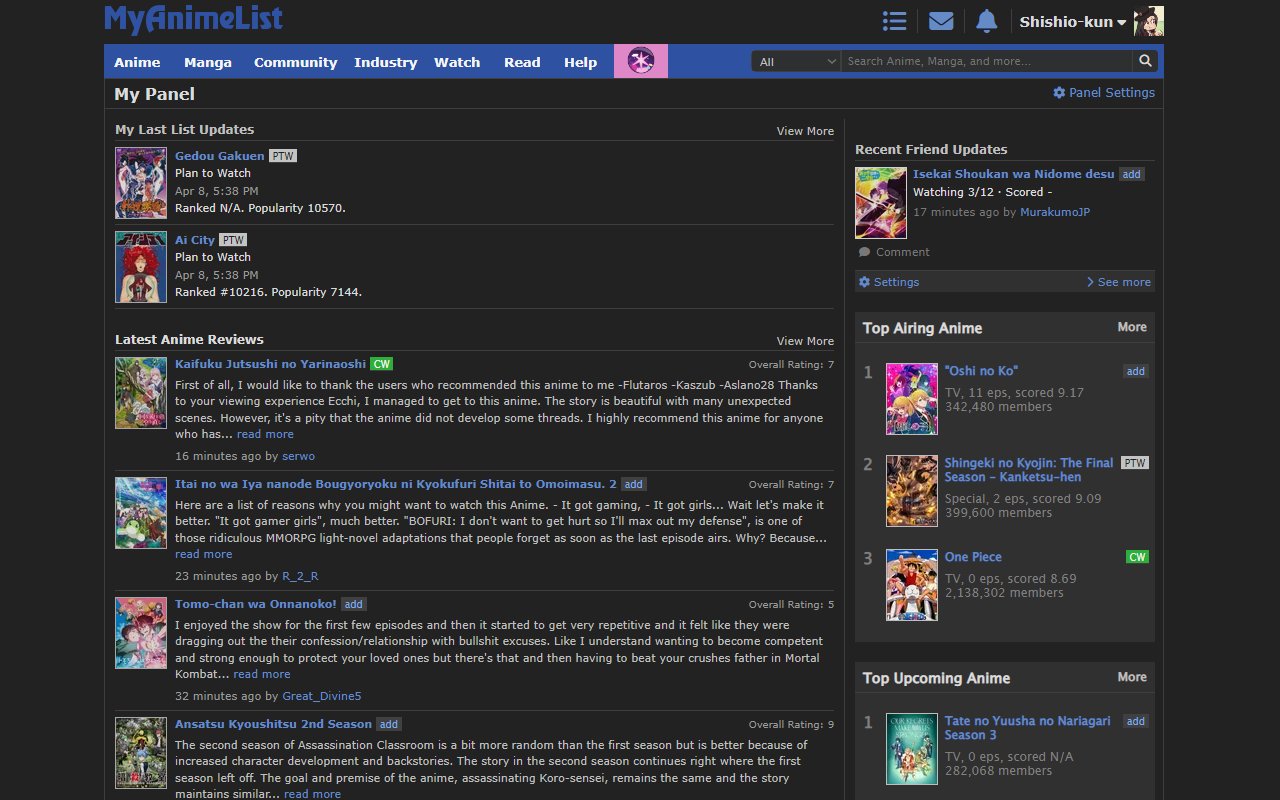Click the MyAnimeList logo
Image resolution: width=1280 pixels, height=800 pixels.
pos(193,19)
